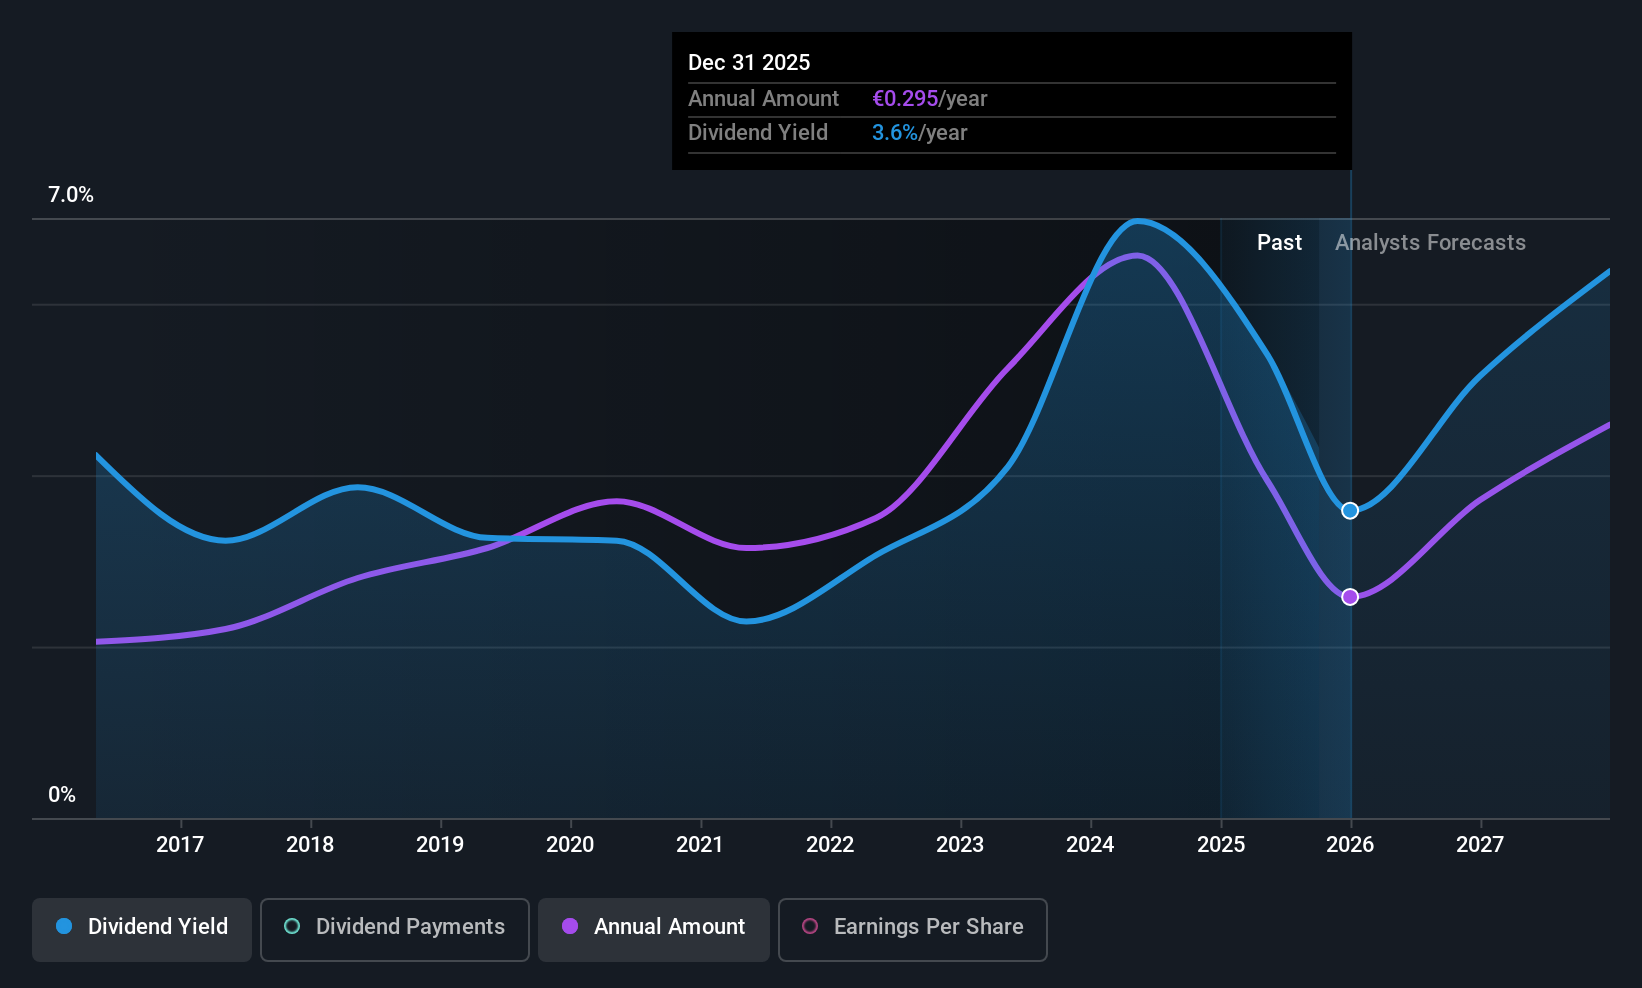
Task: Pick the 2025 year tick label
Action: (1221, 845)
